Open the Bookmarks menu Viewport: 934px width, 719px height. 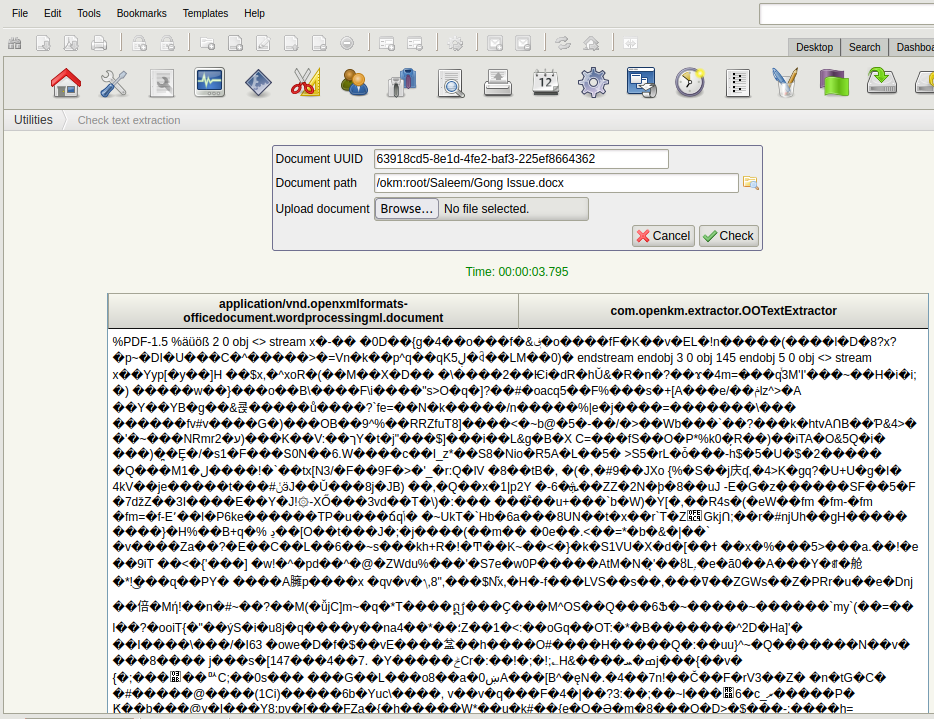(141, 13)
